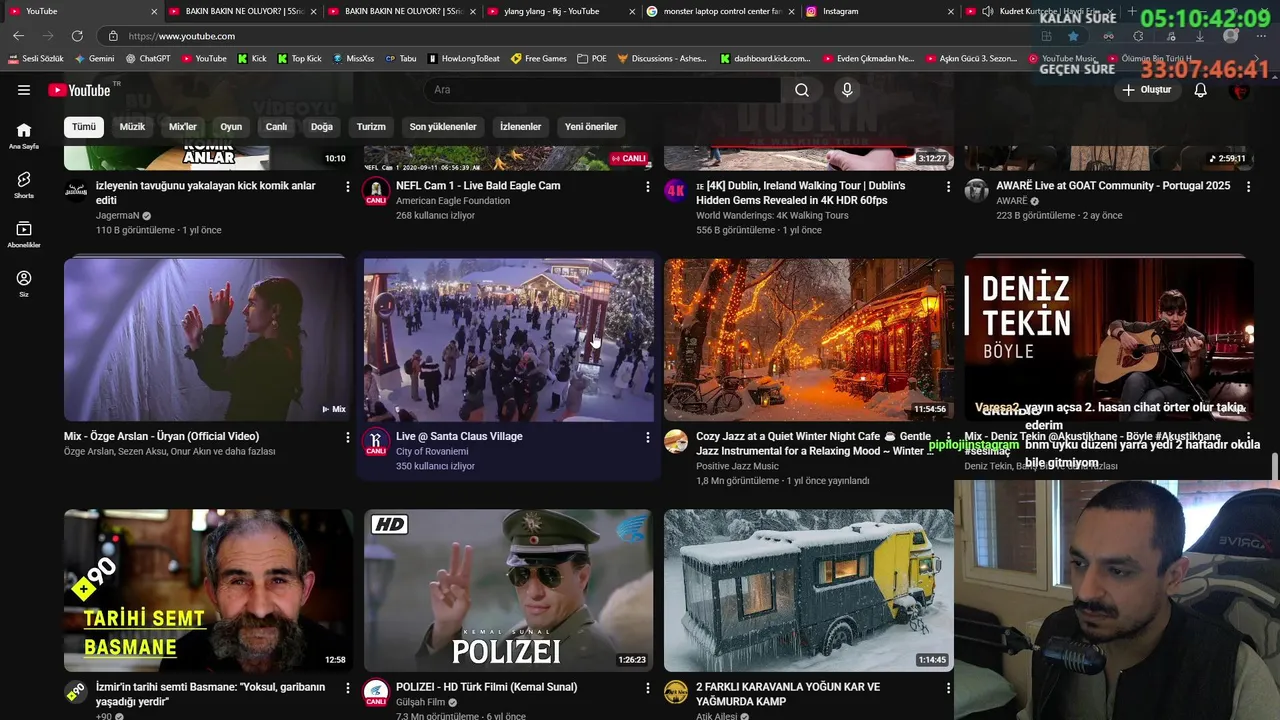View site information icon in address bar

click(113, 36)
